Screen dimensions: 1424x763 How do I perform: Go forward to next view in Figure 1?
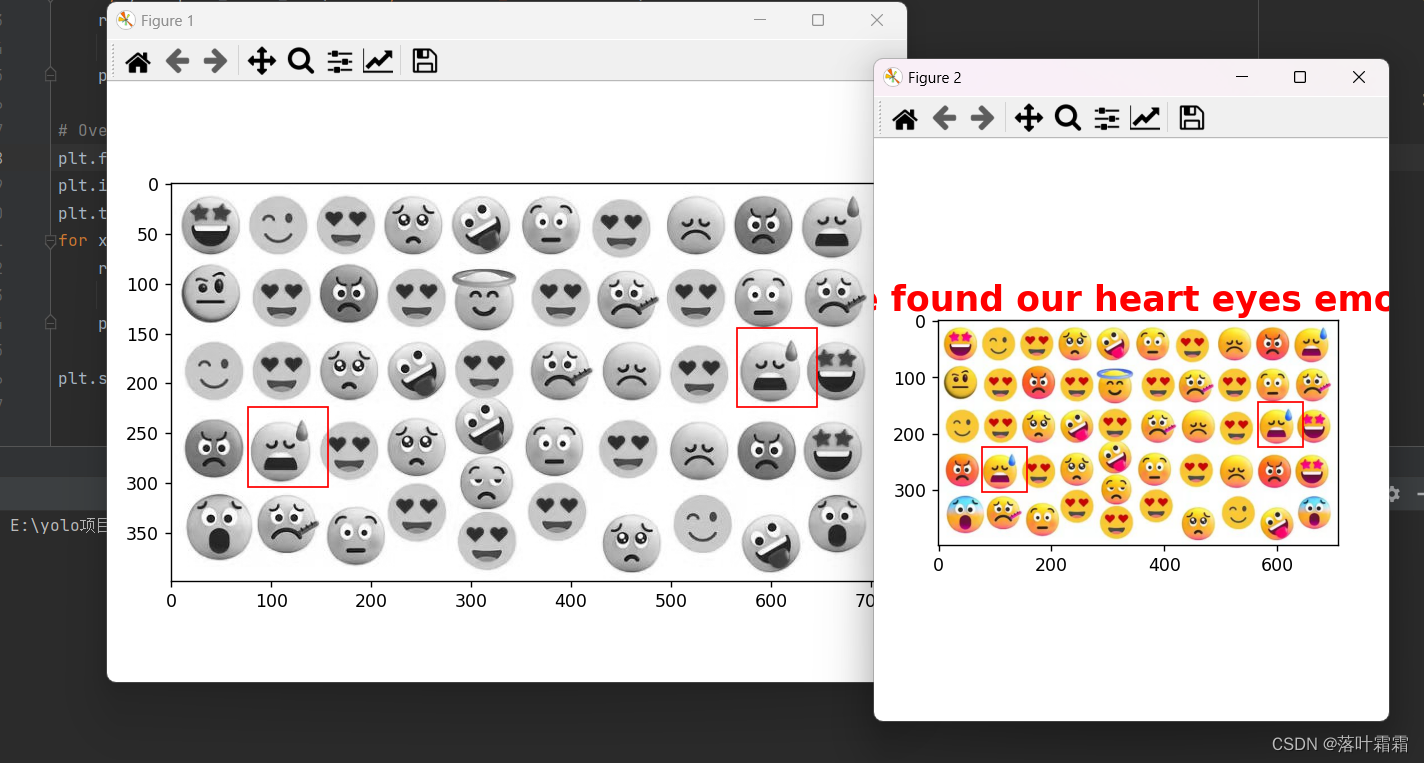point(215,62)
